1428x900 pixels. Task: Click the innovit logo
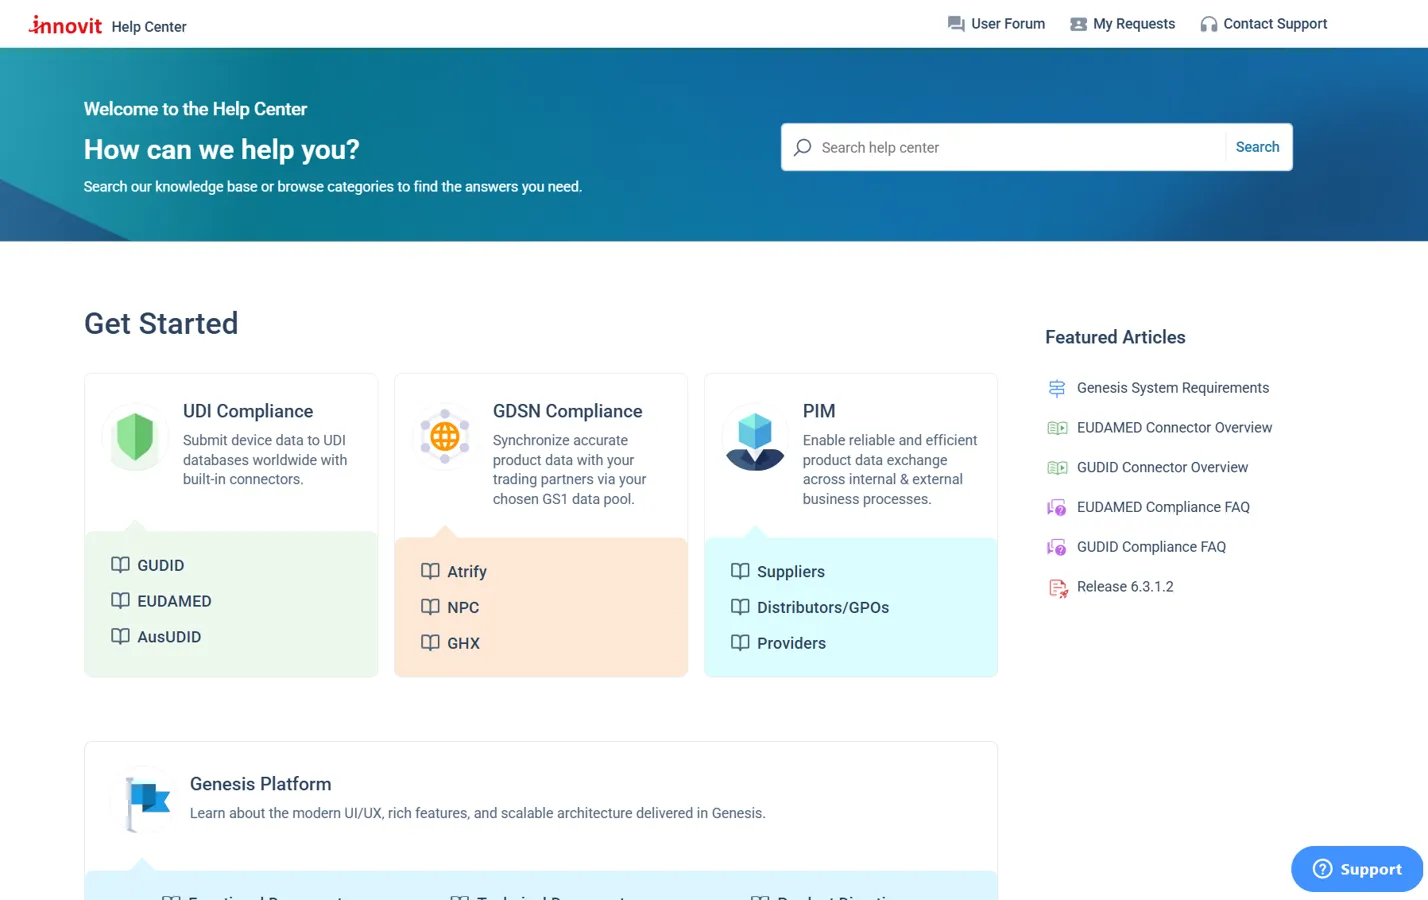pos(65,25)
